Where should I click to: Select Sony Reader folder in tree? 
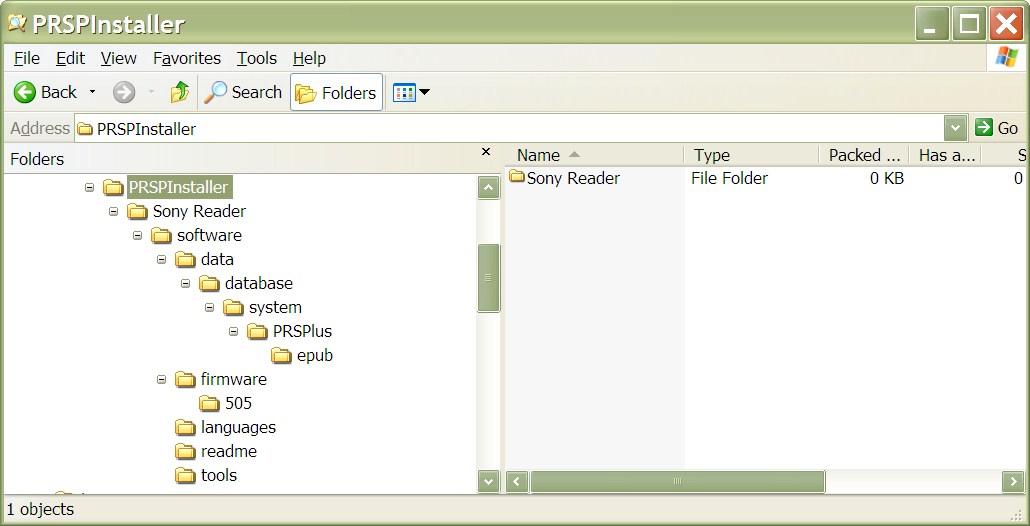point(199,211)
